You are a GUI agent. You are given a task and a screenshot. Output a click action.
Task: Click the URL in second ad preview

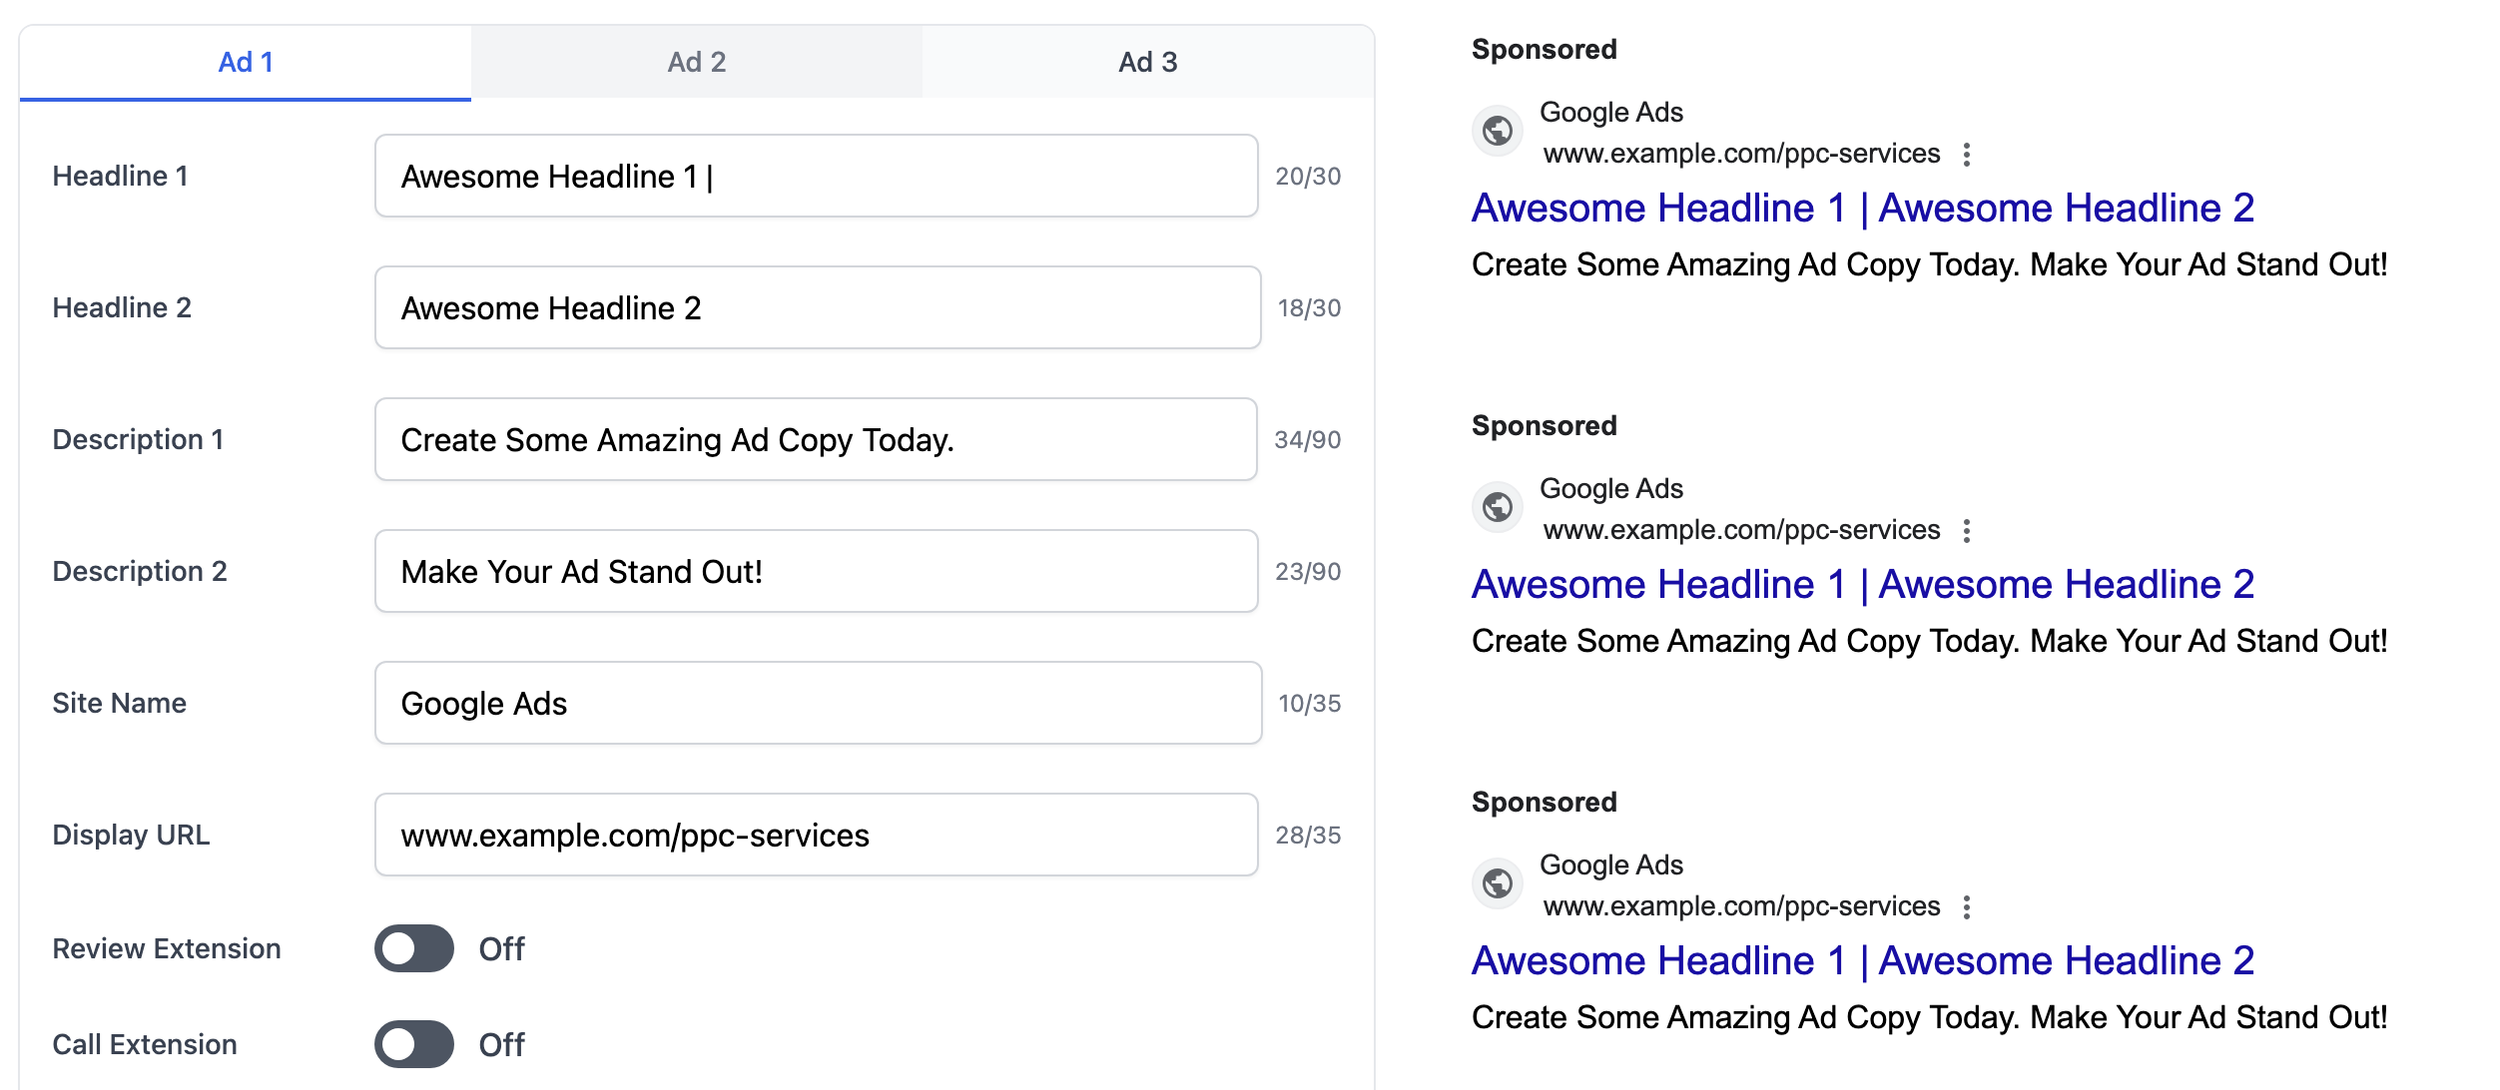pos(1741,531)
